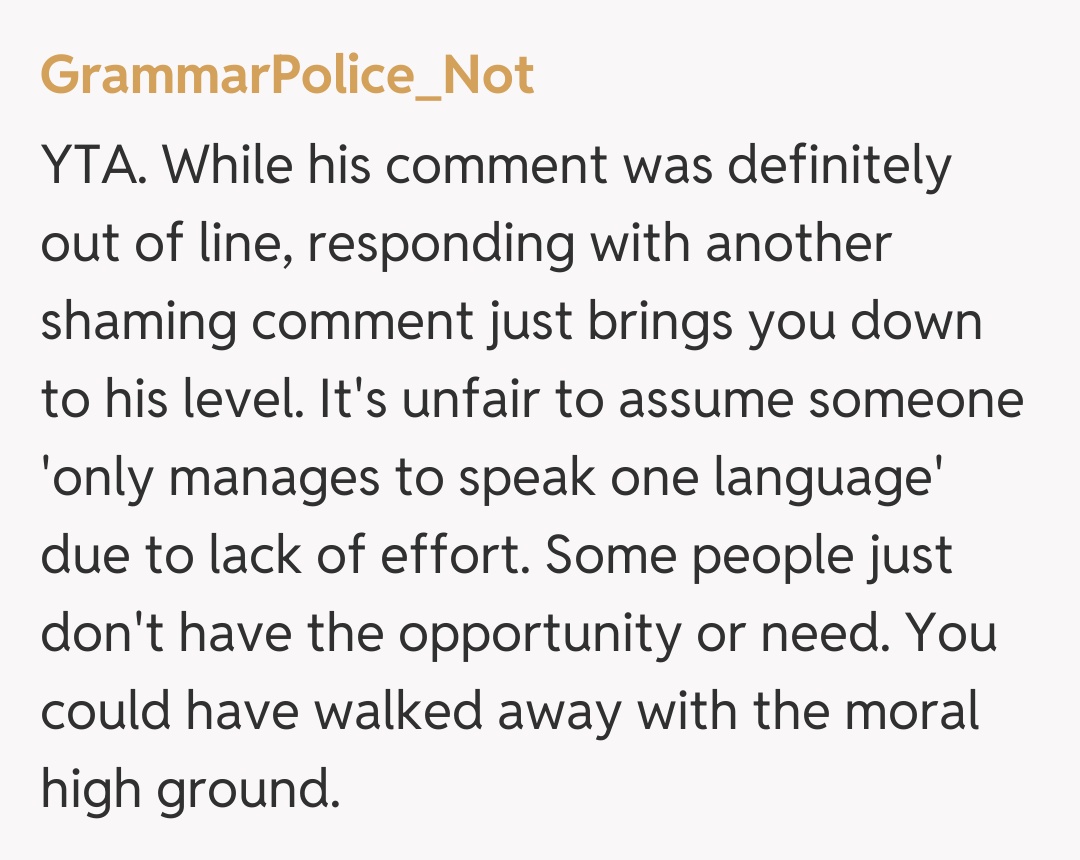Image resolution: width=1080 pixels, height=860 pixels.
Task: Click the words 'Some people just'
Action: [x=749, y=555]
